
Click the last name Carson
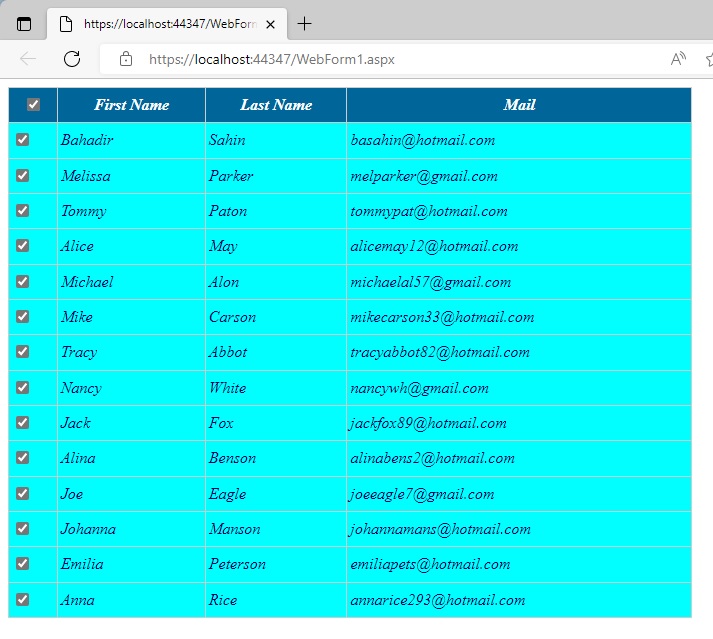[232, 317]
